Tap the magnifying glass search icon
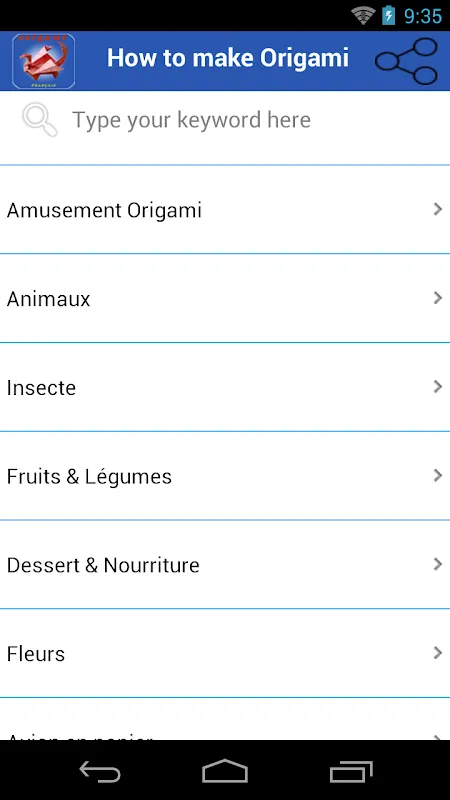The image size is (450, 800). pyautogui.click(x=40, y=120)
